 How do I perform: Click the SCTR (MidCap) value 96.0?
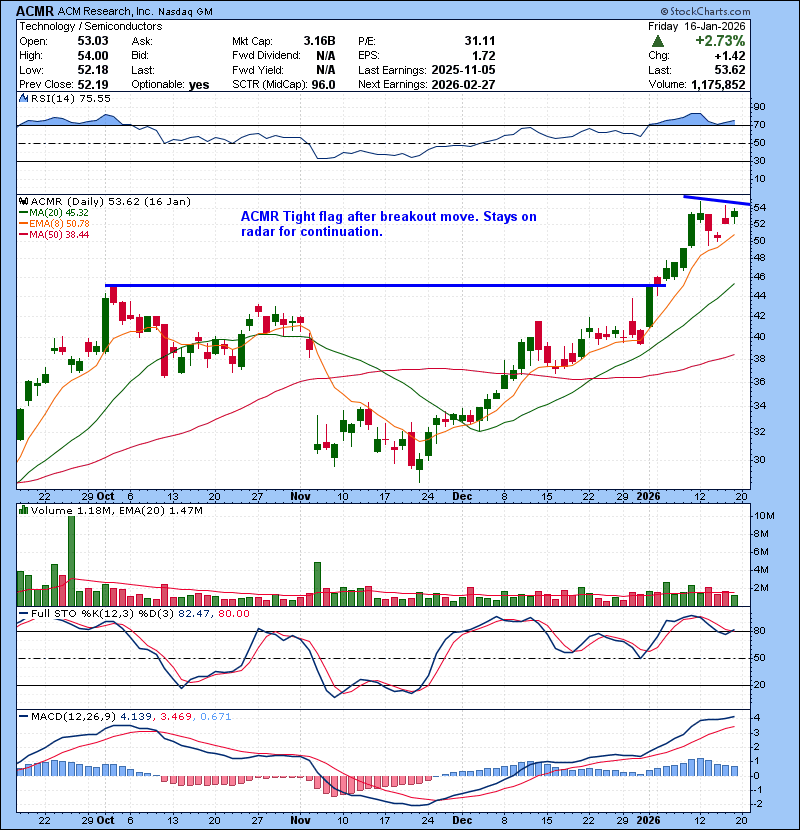[323, 85]
